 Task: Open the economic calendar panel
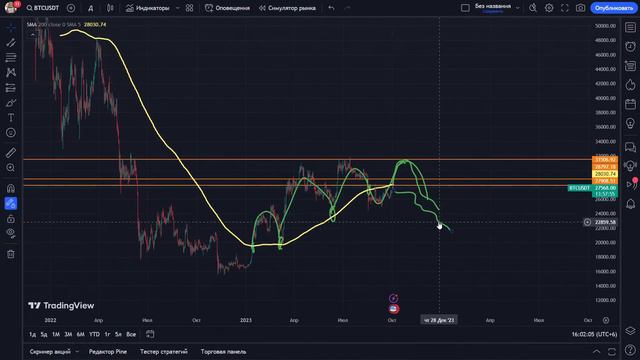631,104
